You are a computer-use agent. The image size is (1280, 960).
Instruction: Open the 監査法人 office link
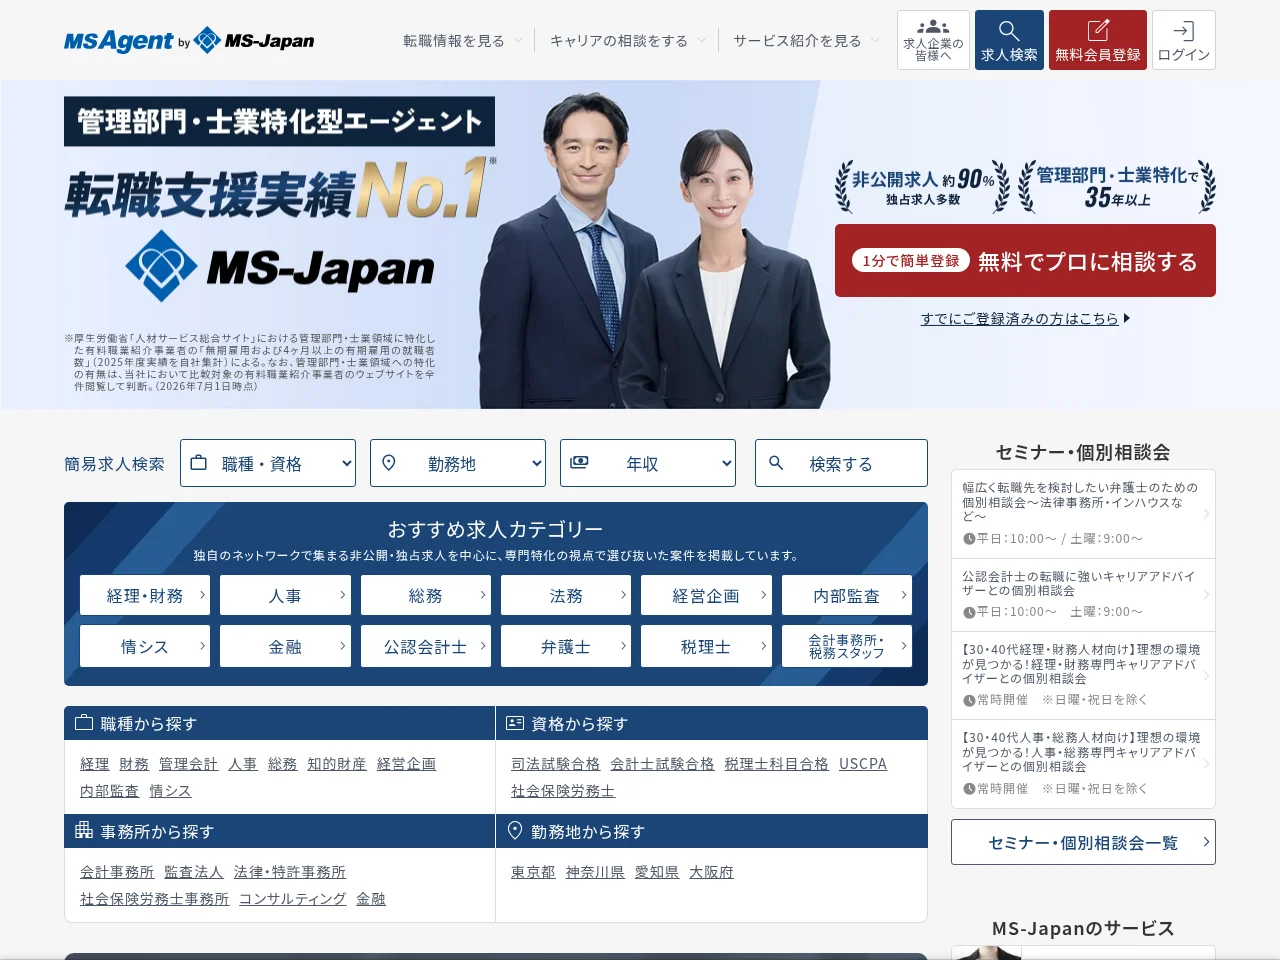click(194, 872)
